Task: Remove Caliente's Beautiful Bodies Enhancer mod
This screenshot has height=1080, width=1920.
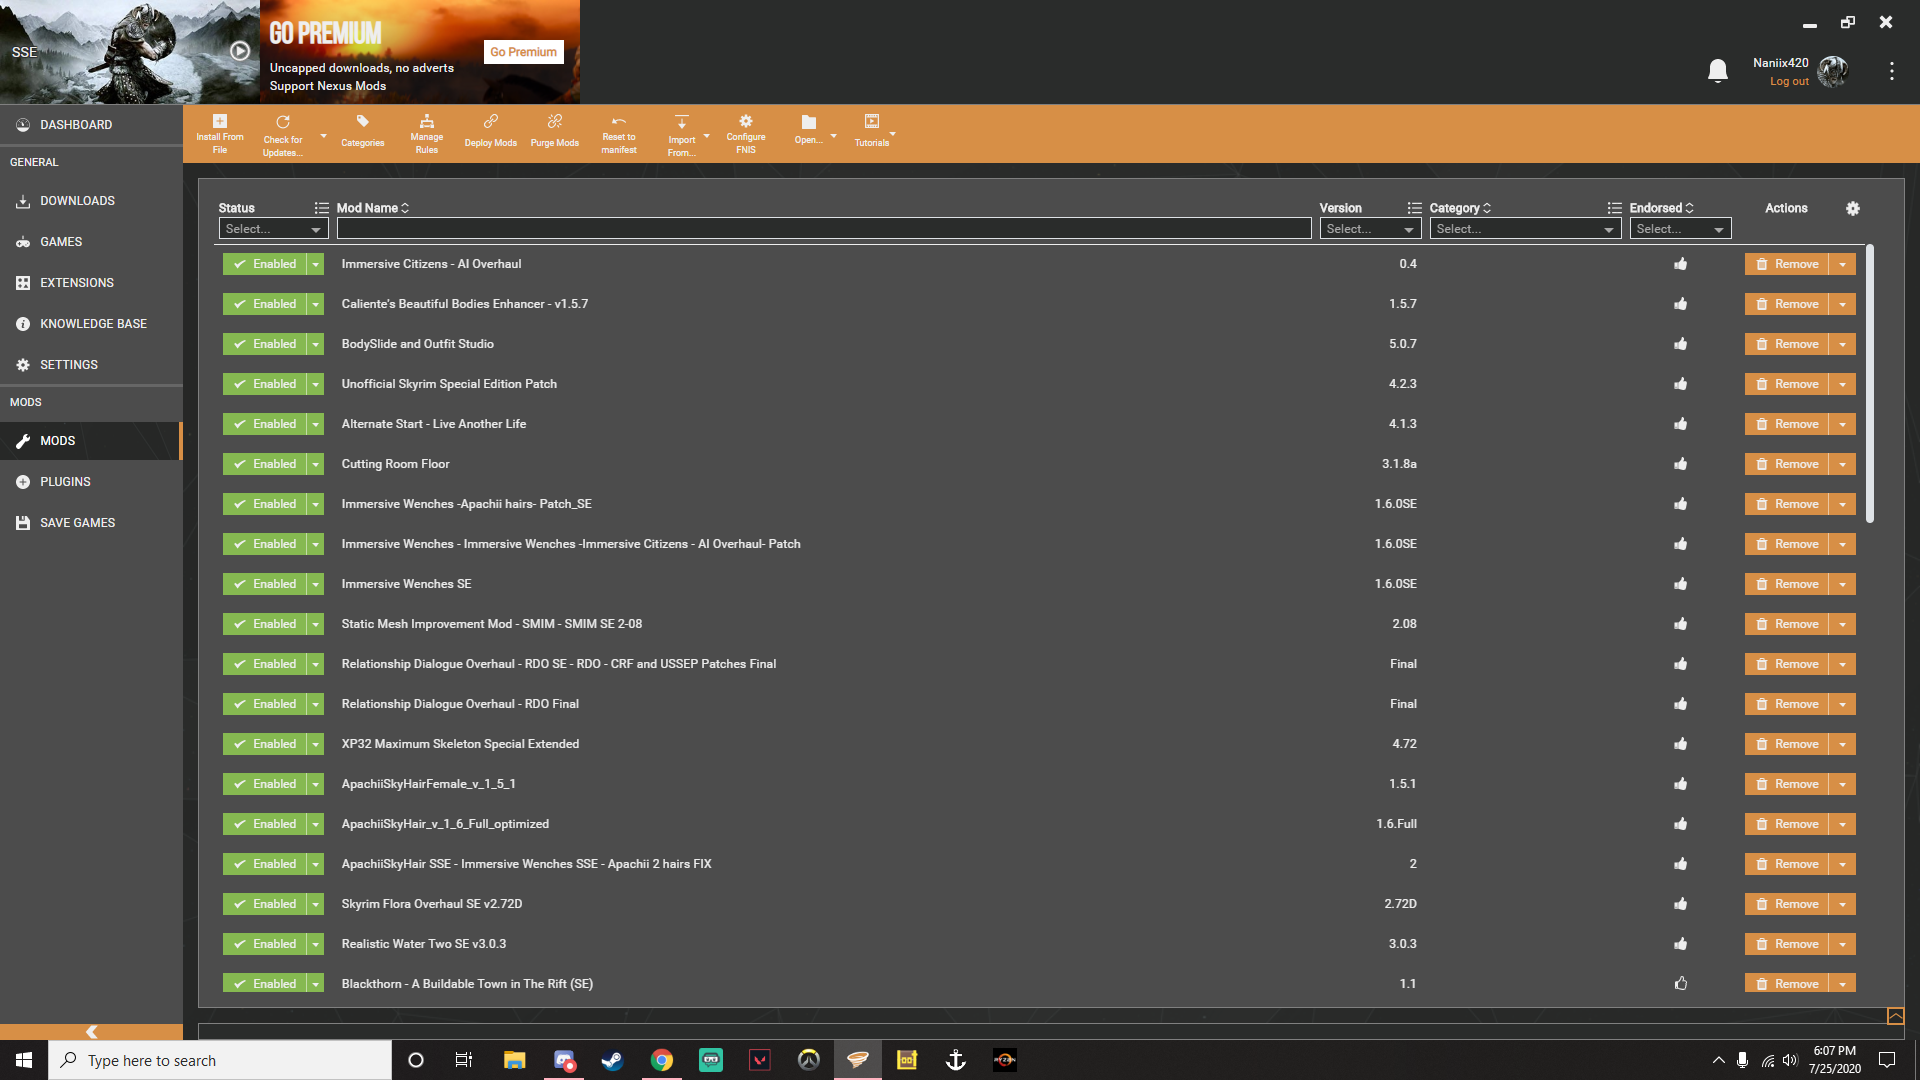Action: (1787, 304)
